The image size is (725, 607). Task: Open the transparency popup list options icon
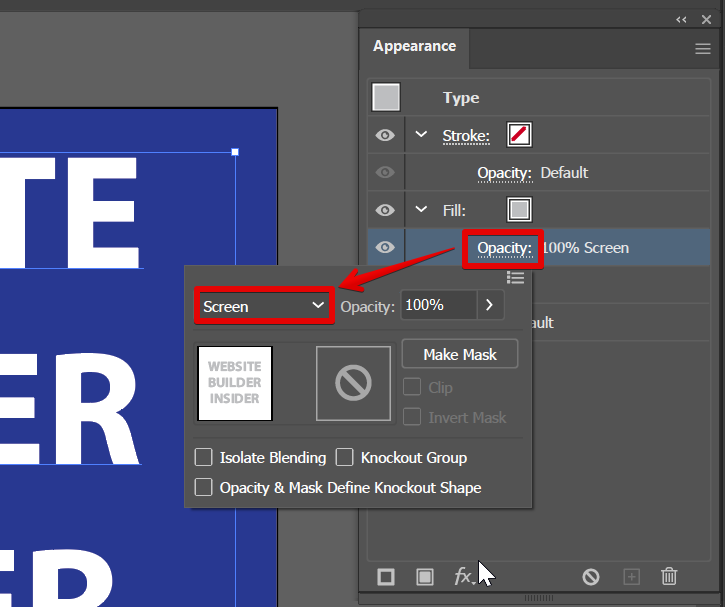515,277
